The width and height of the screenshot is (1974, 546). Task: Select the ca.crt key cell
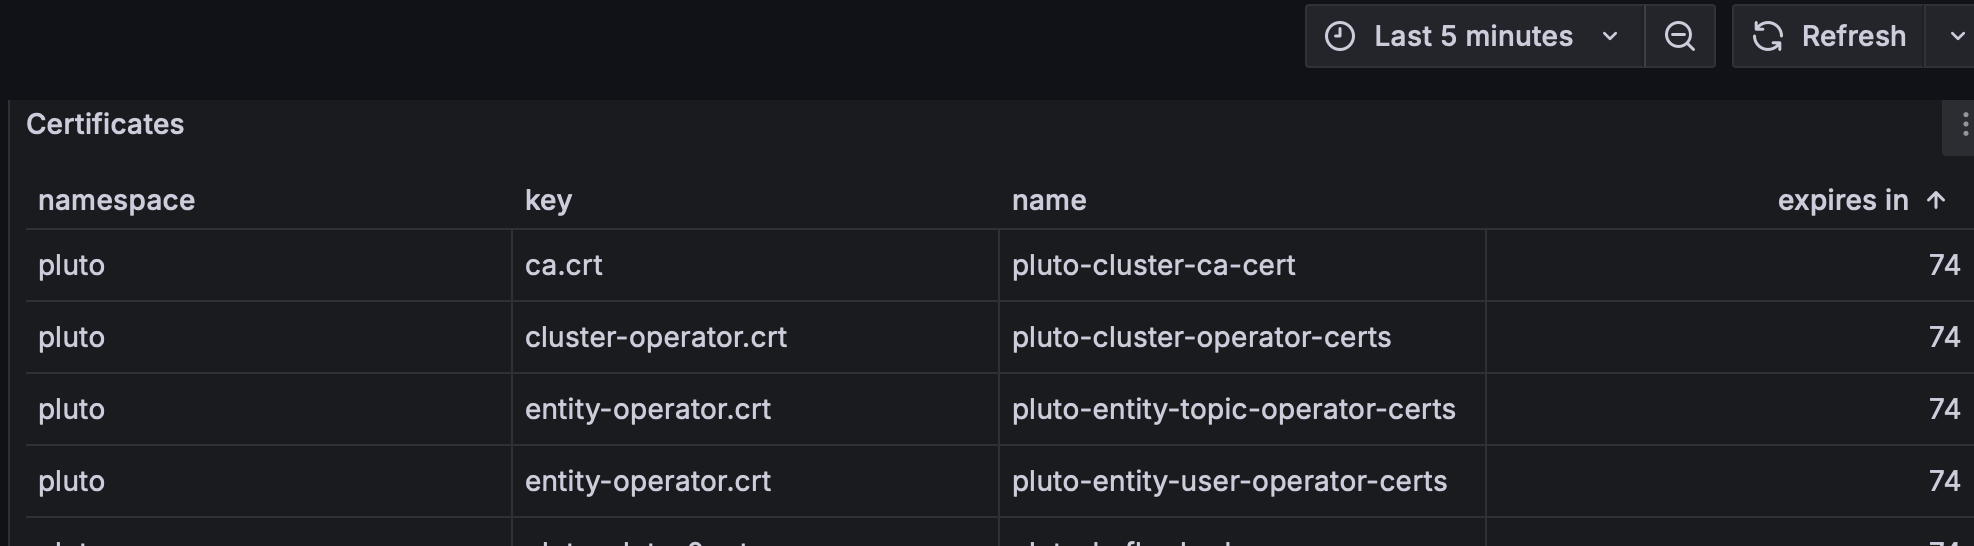[755, 265]
